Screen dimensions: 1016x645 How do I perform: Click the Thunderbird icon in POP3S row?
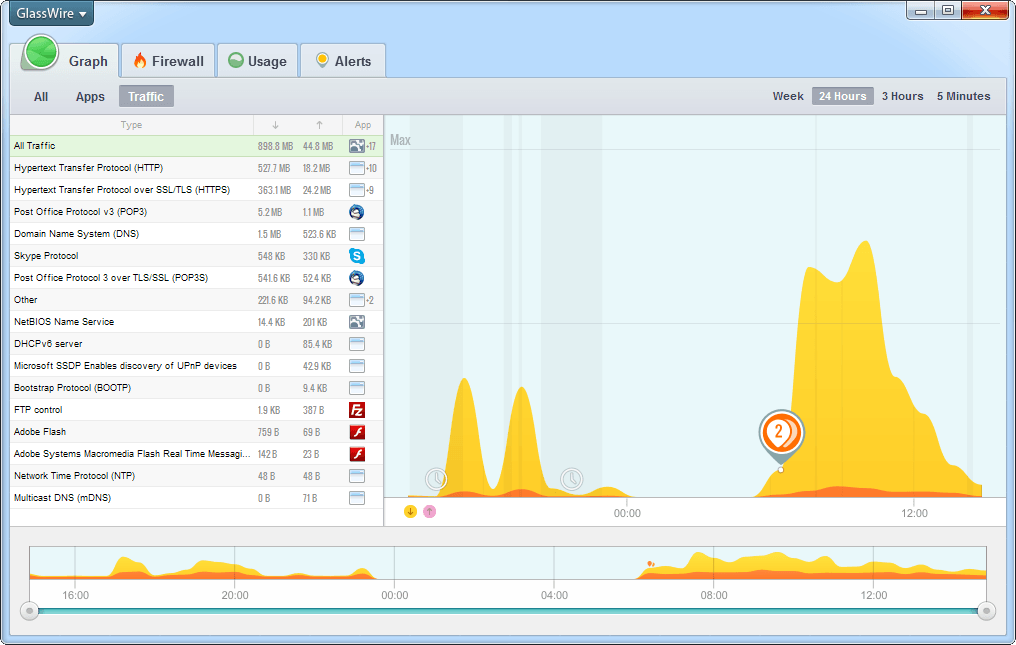[x=356, y=278]
